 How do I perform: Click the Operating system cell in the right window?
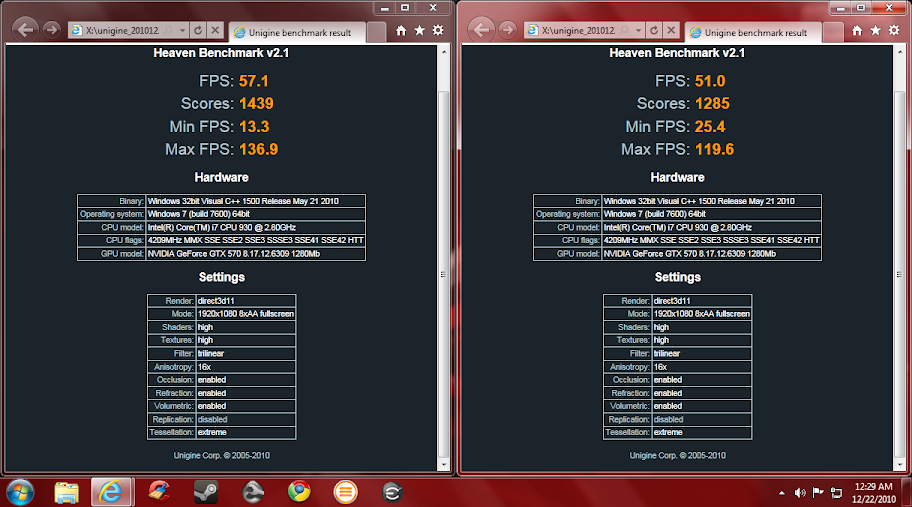(711, 214)
